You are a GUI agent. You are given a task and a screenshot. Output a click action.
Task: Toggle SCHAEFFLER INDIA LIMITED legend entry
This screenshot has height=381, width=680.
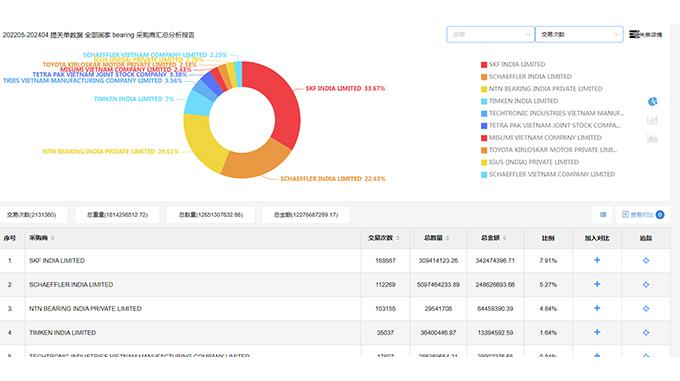pyautogui.click(x=526, y=77)
